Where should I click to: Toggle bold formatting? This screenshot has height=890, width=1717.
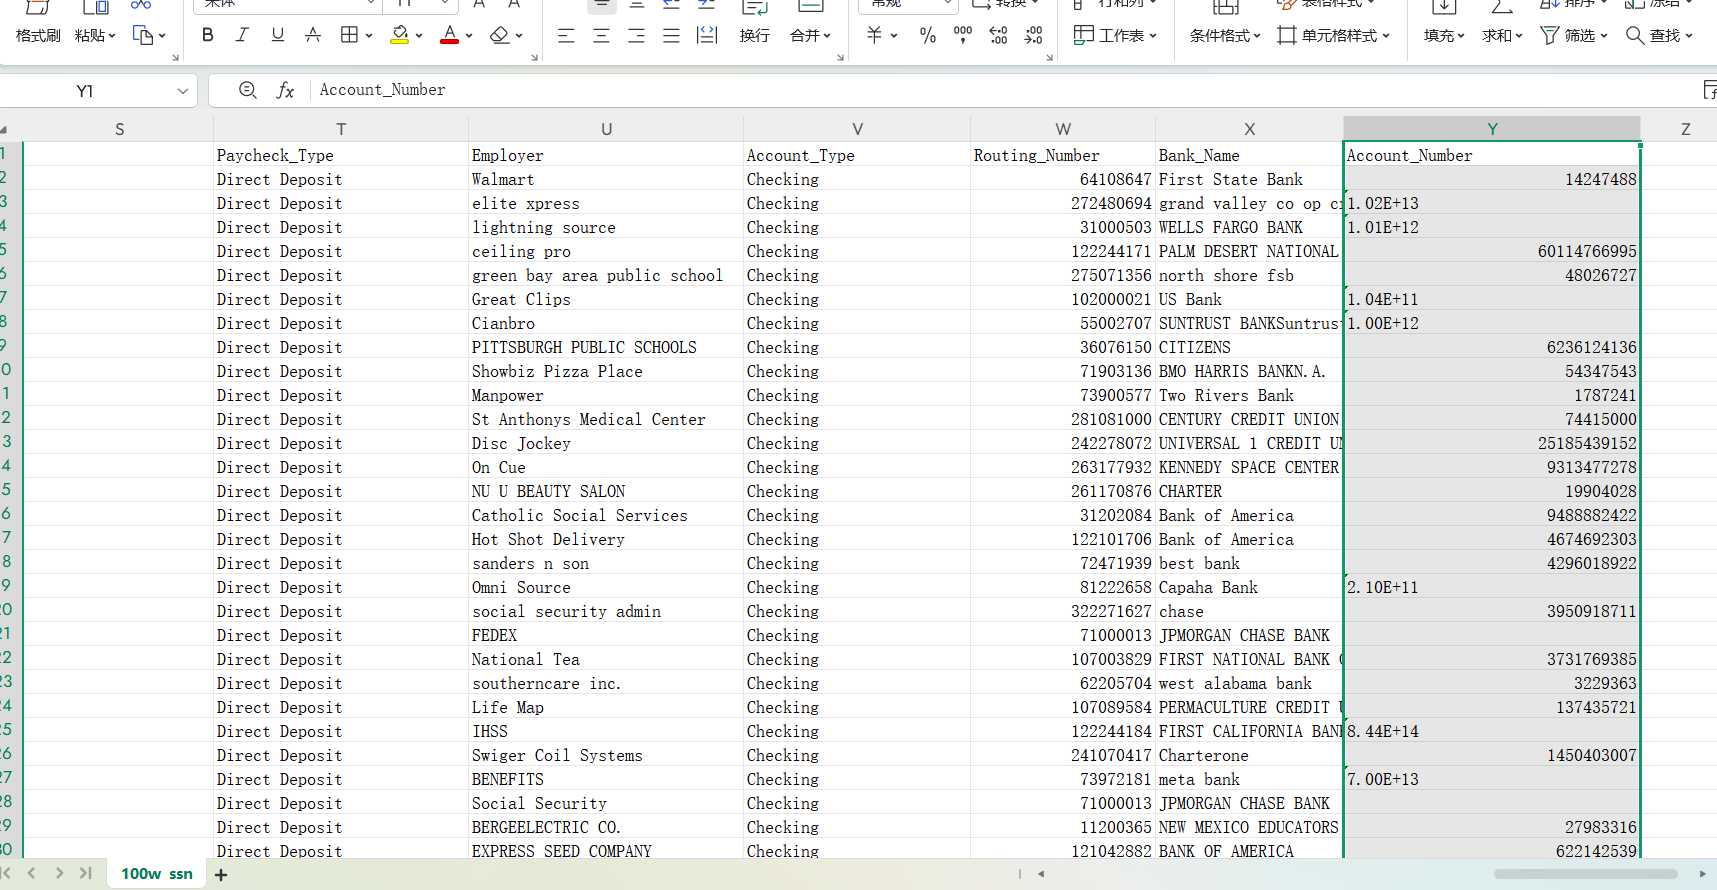[208, 35]
